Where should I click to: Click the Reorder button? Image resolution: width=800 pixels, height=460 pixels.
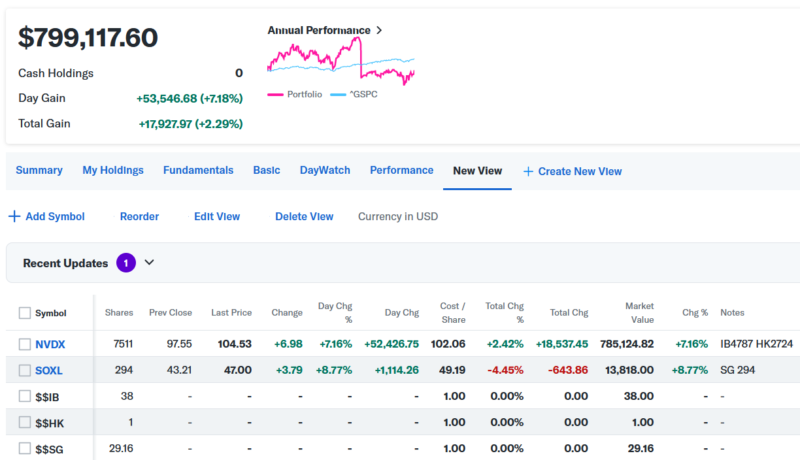coord(139,216)
